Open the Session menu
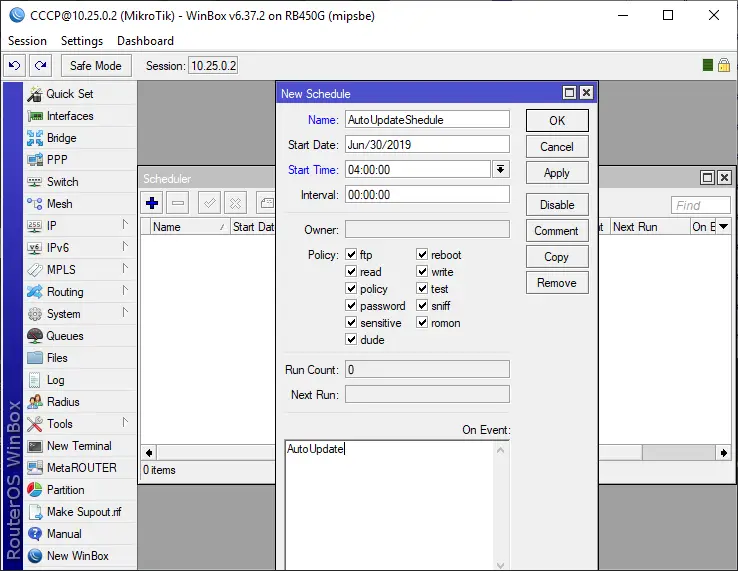Image resolution: width=738 pixels, height=571 pixels. pyautogui.click(x=27, y=41)
